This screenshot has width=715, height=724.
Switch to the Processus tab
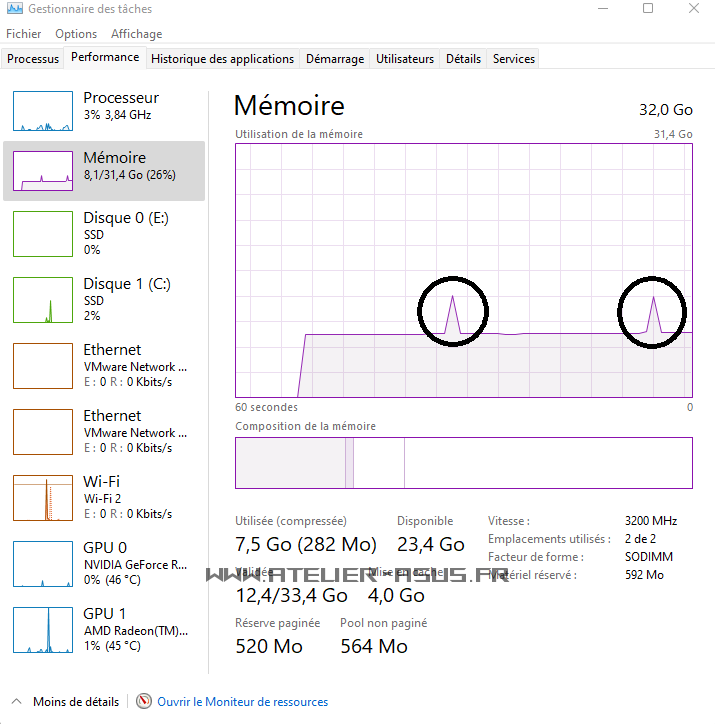point(33,59)
